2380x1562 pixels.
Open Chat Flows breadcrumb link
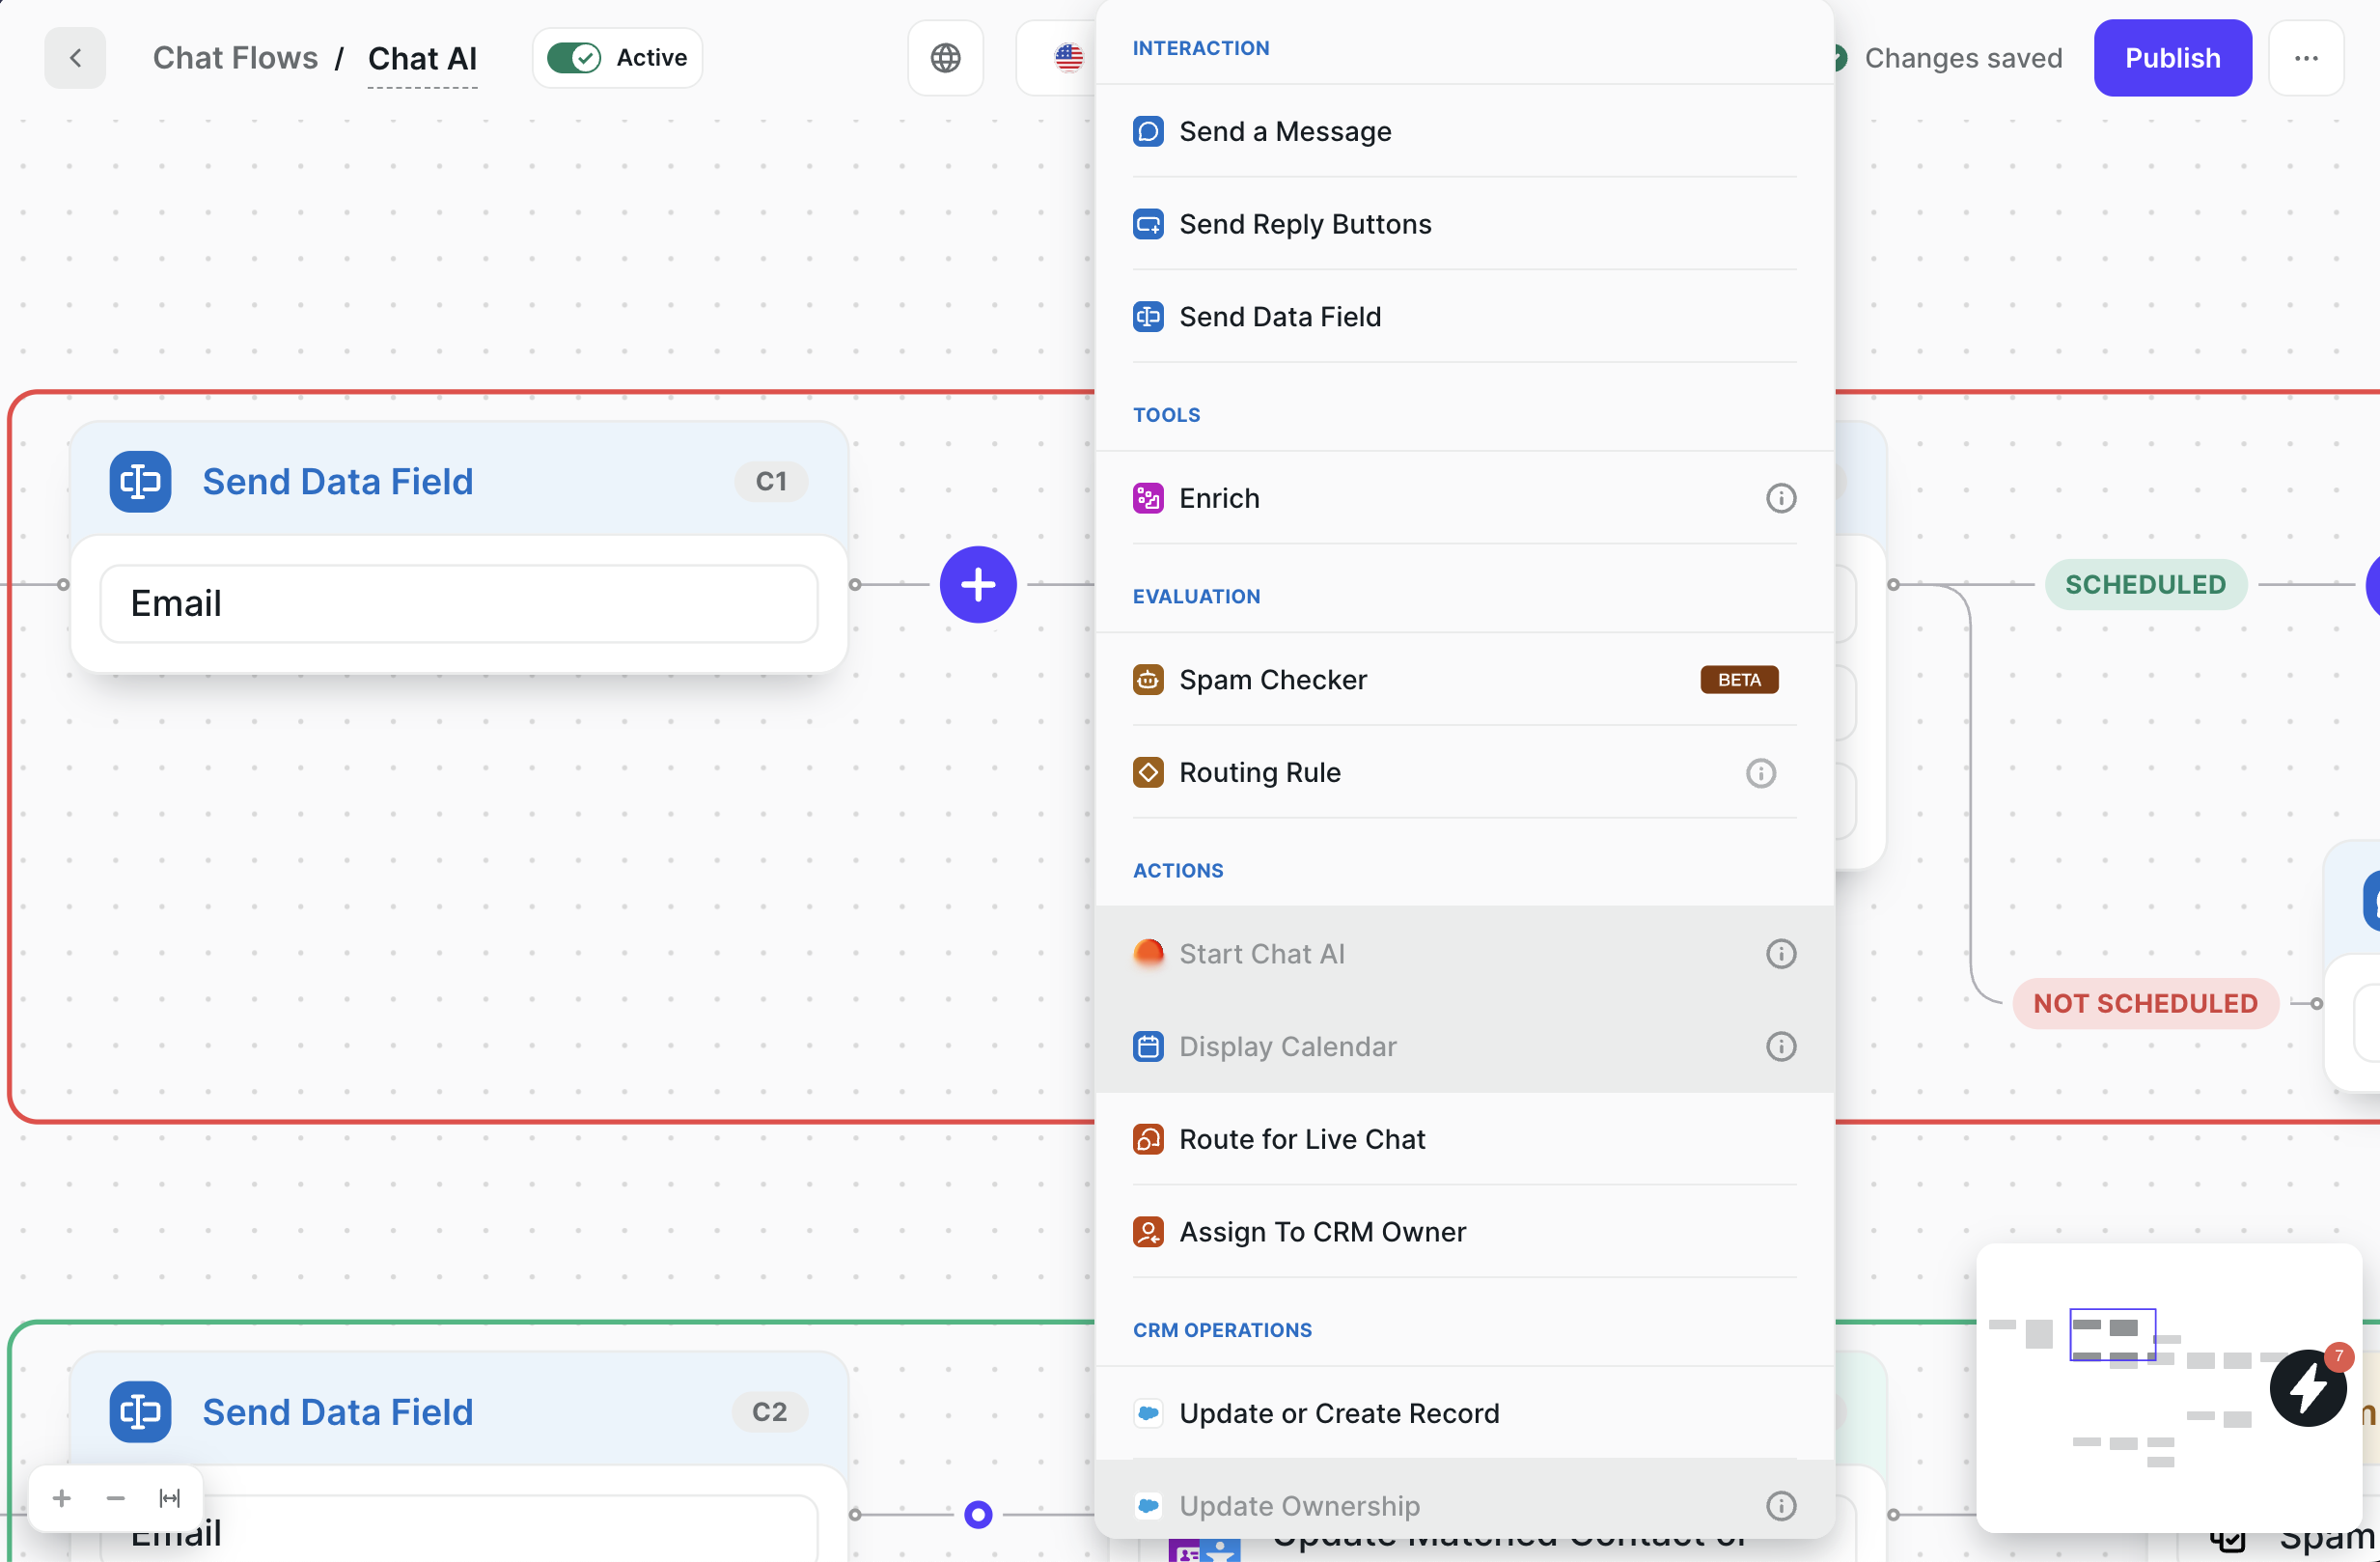(x=235, y=58)
